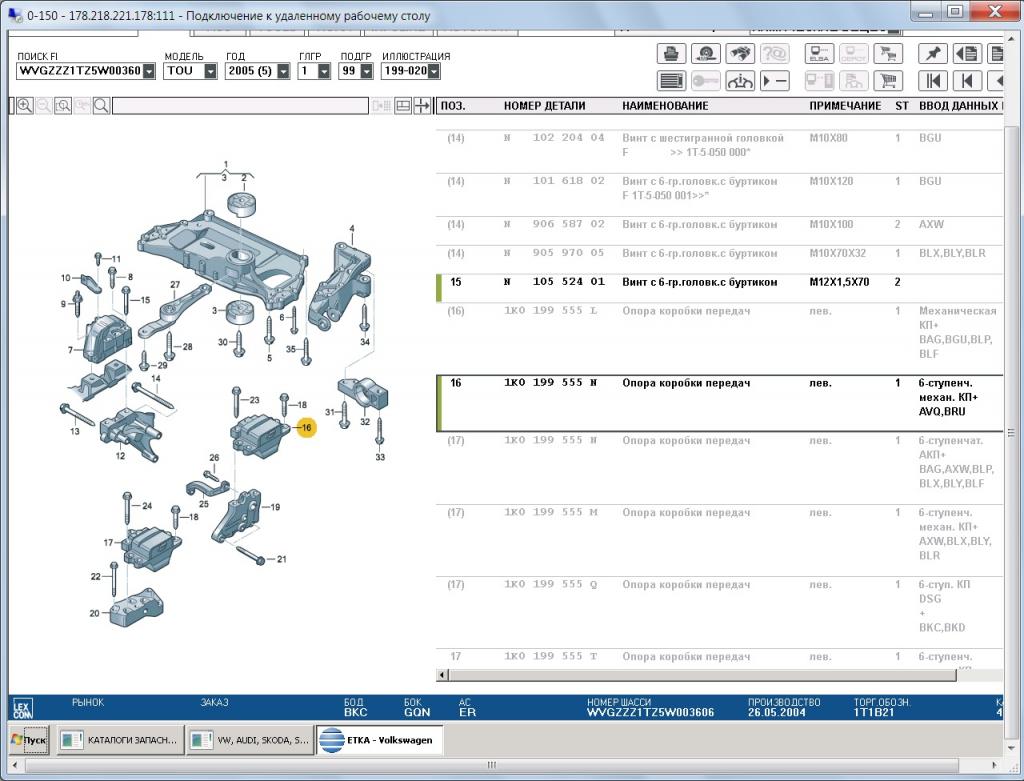1024x781 pixels.
Task: Click the ПРИМЕЧАНИЕ column header
Action: pyautogui.click(x=845, y=106)
